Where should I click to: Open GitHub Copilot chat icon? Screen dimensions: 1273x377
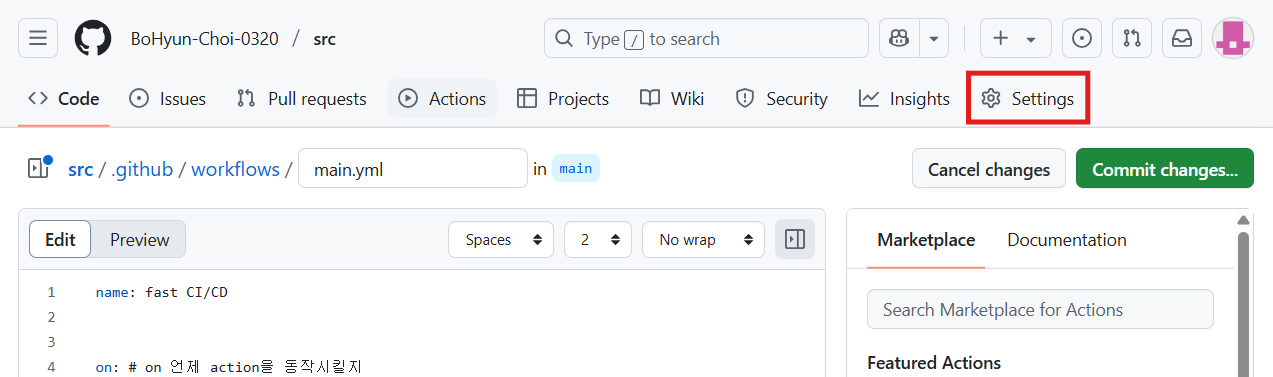(899, 39)
